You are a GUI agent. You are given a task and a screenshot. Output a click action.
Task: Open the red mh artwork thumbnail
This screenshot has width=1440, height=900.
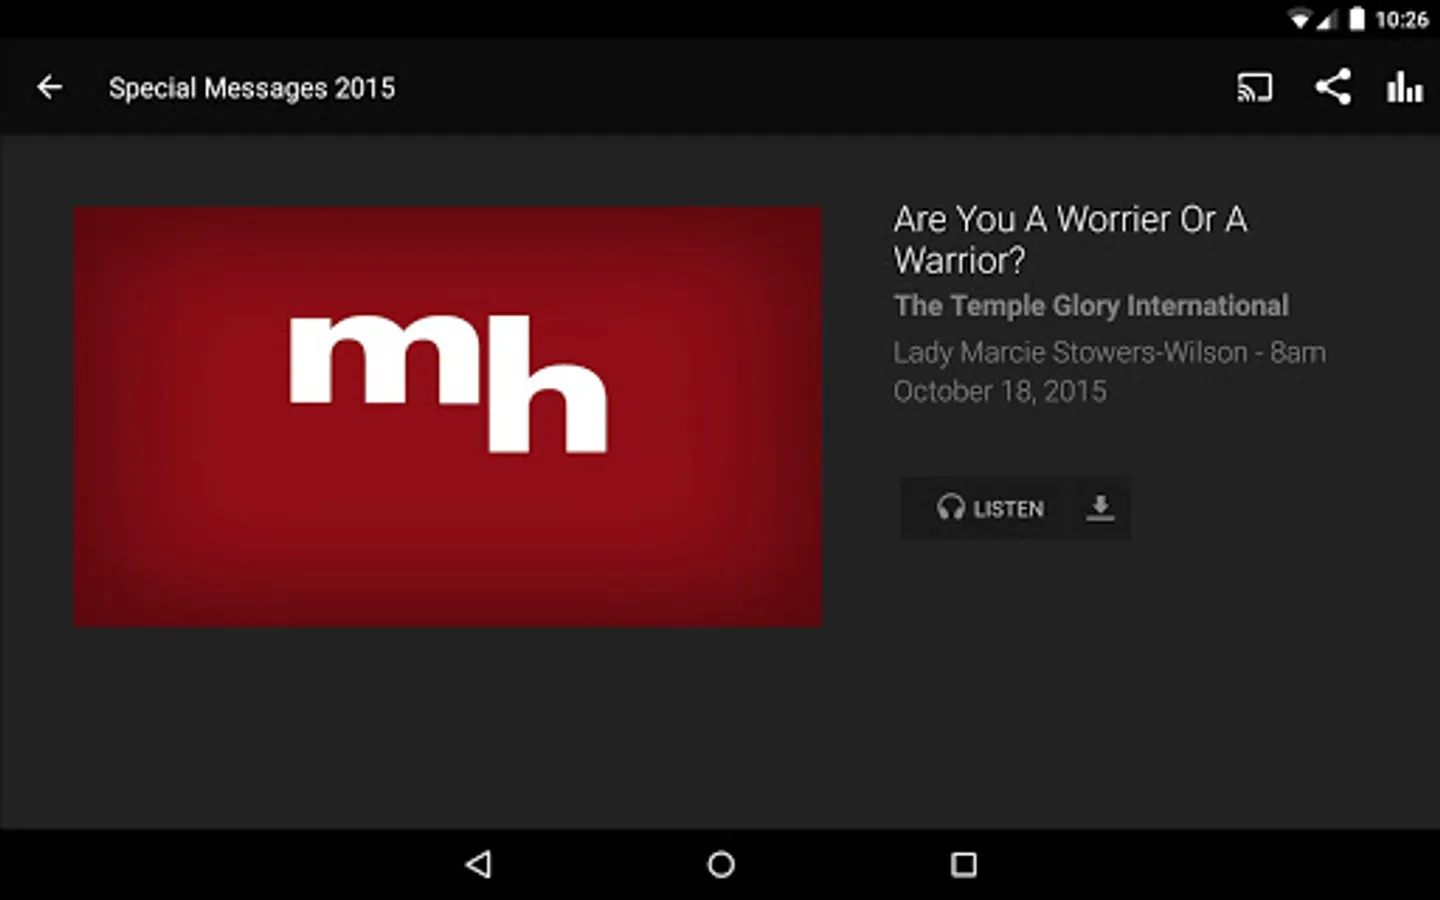[x=448, y=417]
